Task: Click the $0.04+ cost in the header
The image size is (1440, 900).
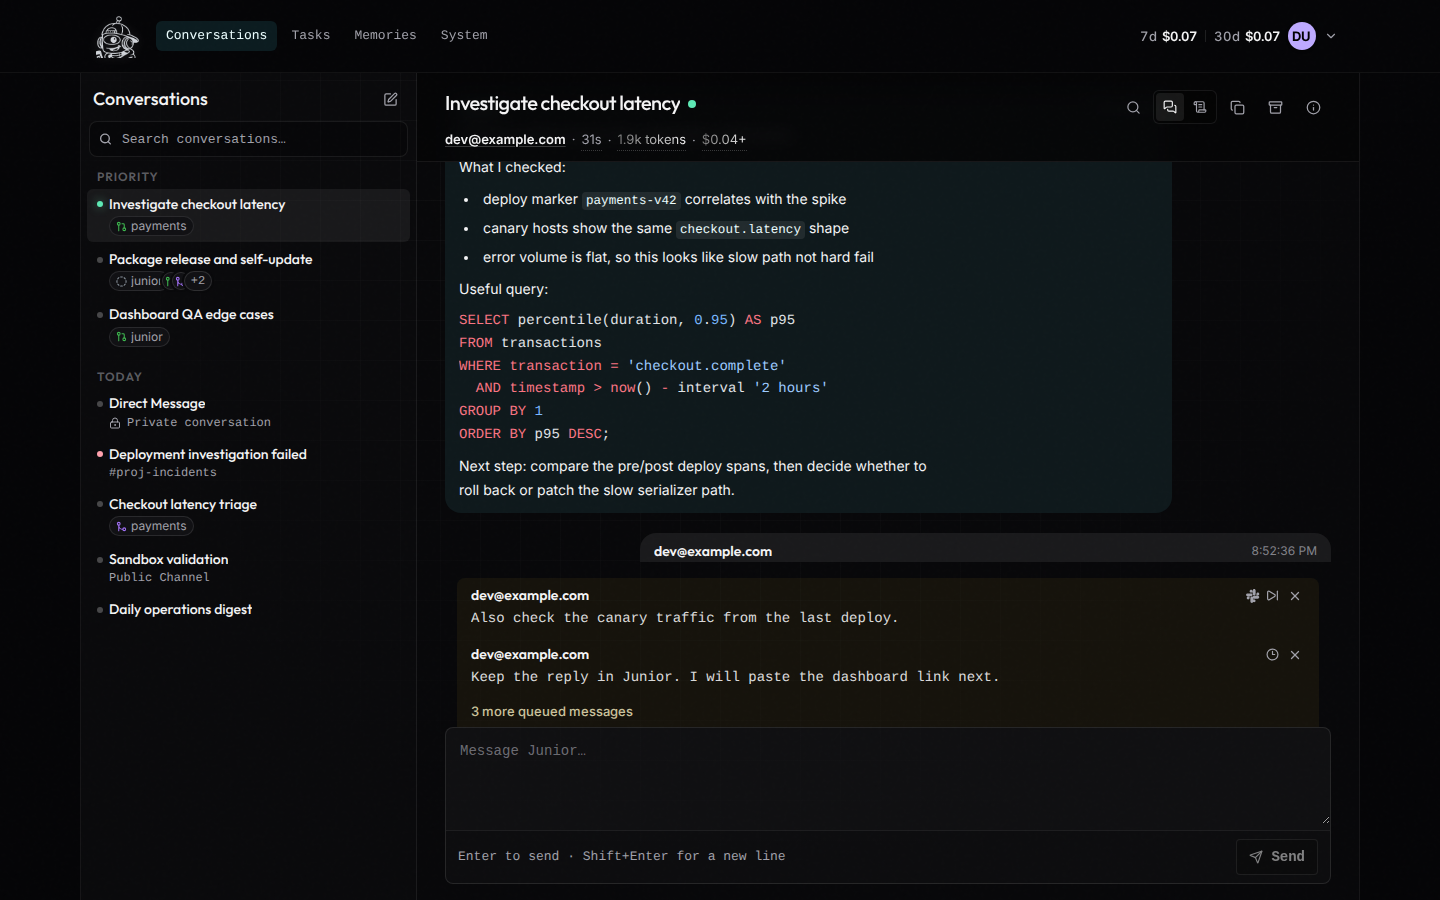Action: click(724, 140)
